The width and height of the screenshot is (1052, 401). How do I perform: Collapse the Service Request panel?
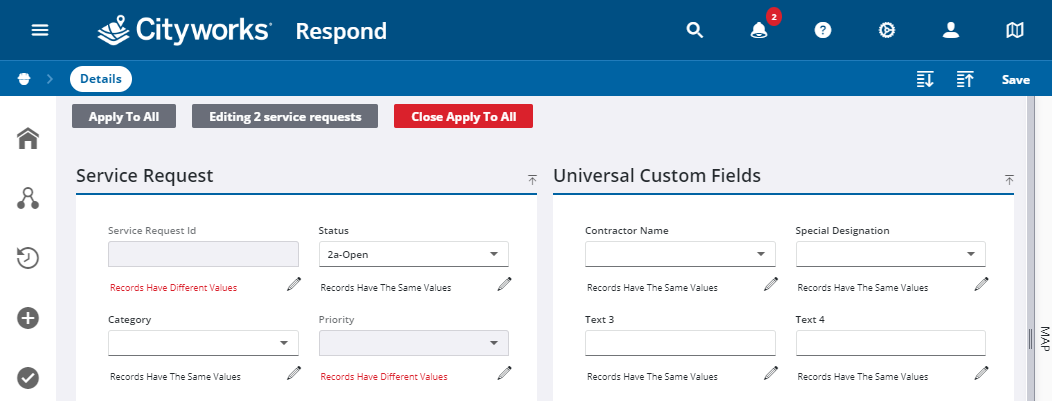[533, 179]
